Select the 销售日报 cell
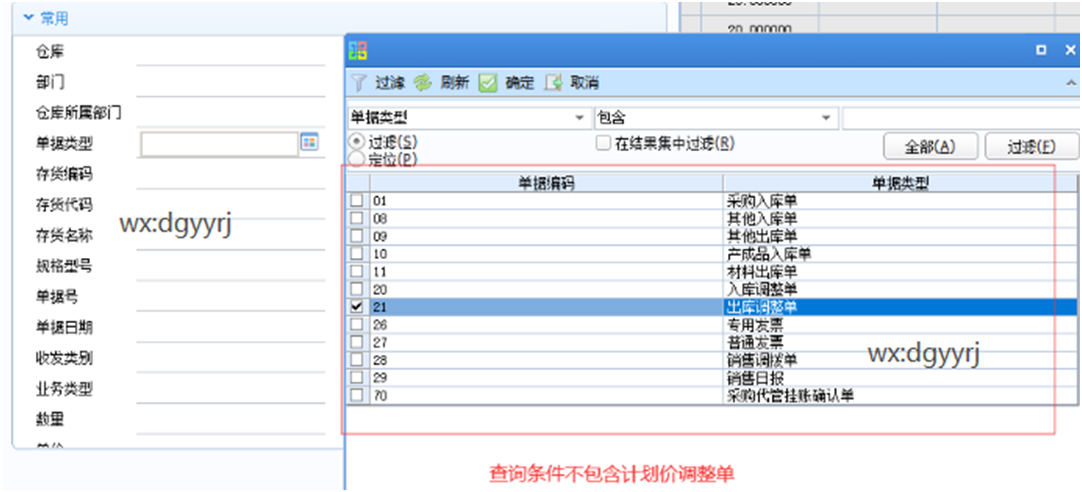 (901, 377)
